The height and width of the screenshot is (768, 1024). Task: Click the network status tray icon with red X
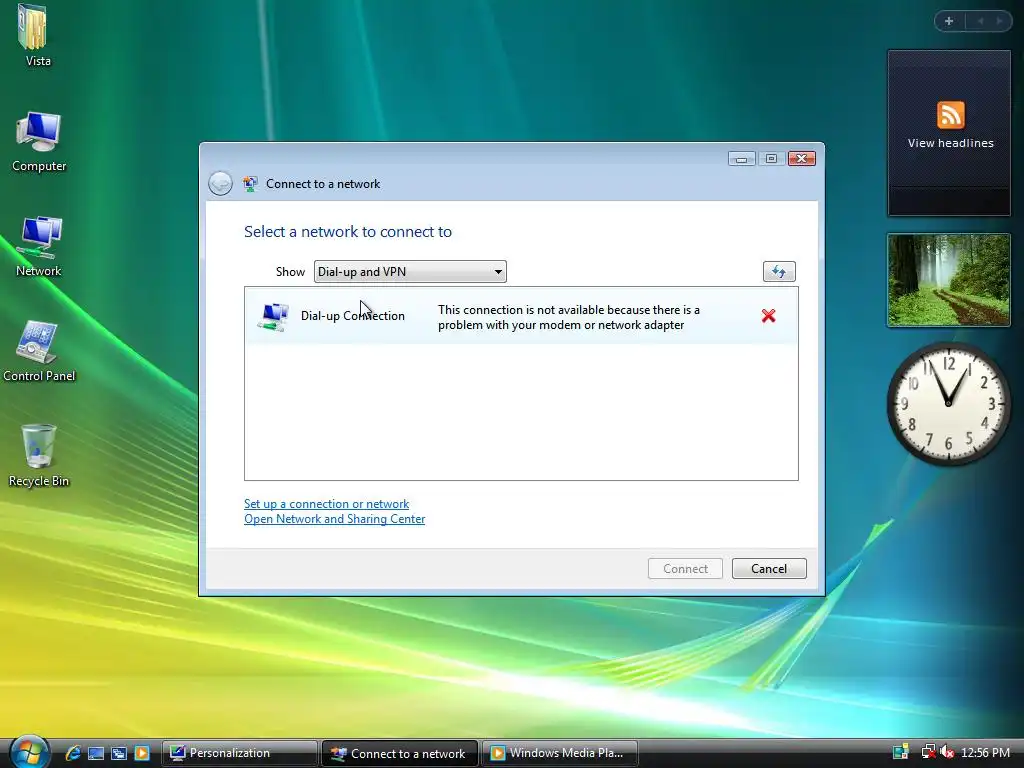click(928, 752)
